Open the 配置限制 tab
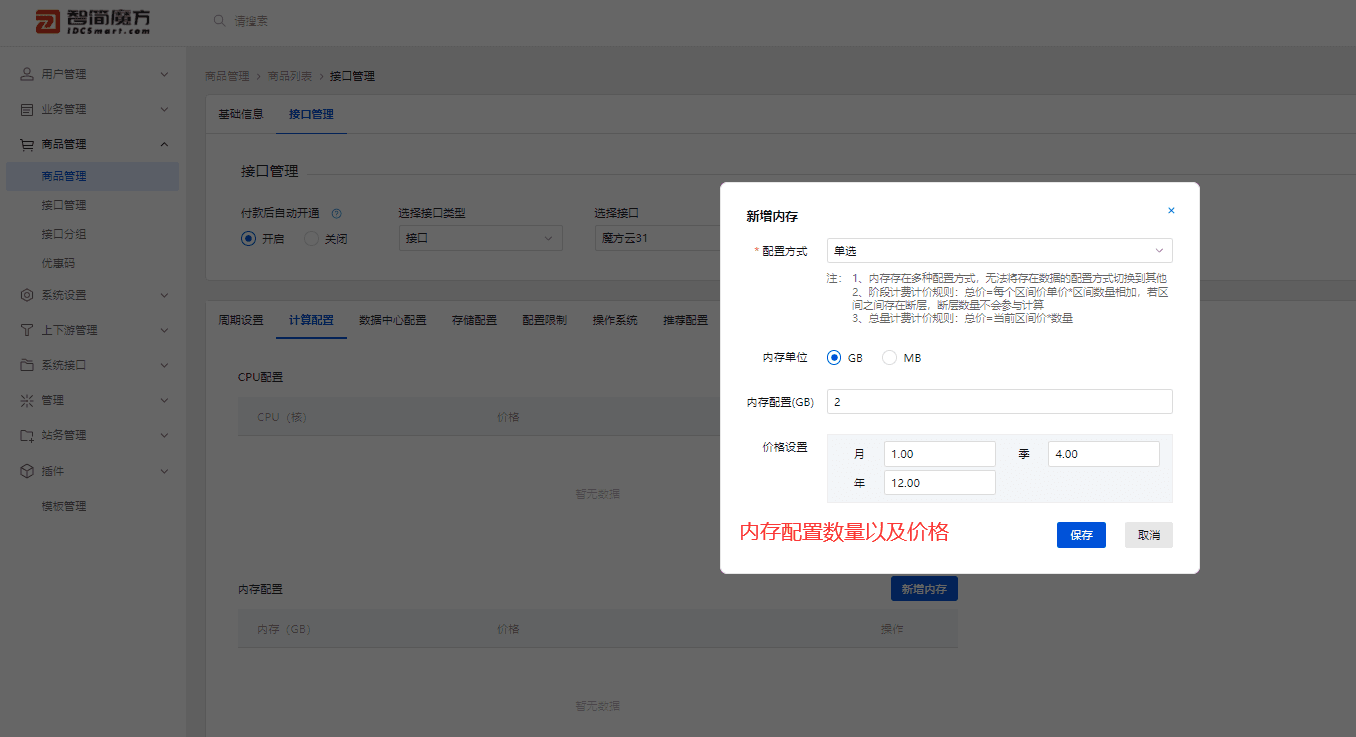This screenshot has height=737, width=1356. (545, 320)
